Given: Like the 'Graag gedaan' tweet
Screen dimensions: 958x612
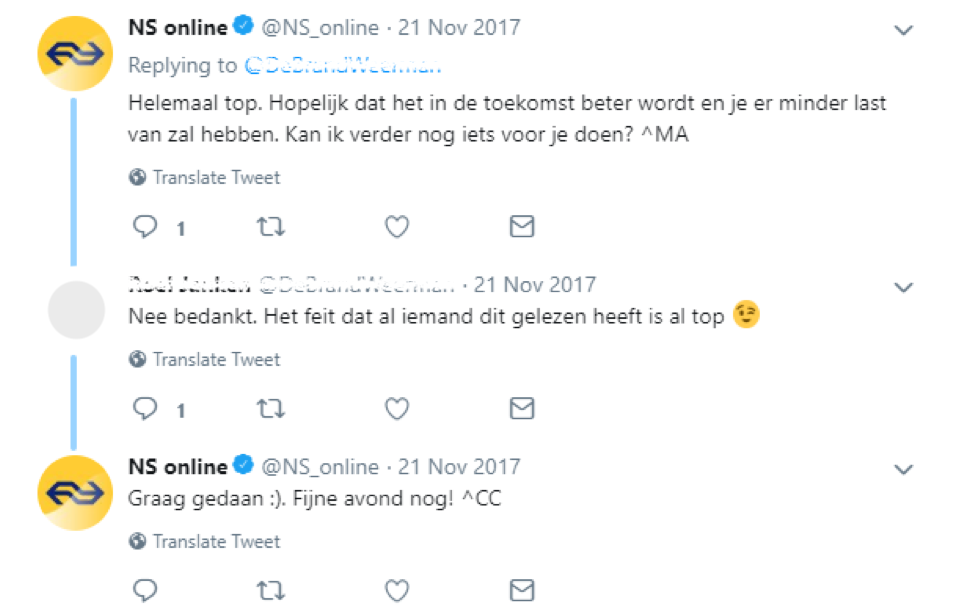Looking at the screenshot, I should [x=397, y=588].
